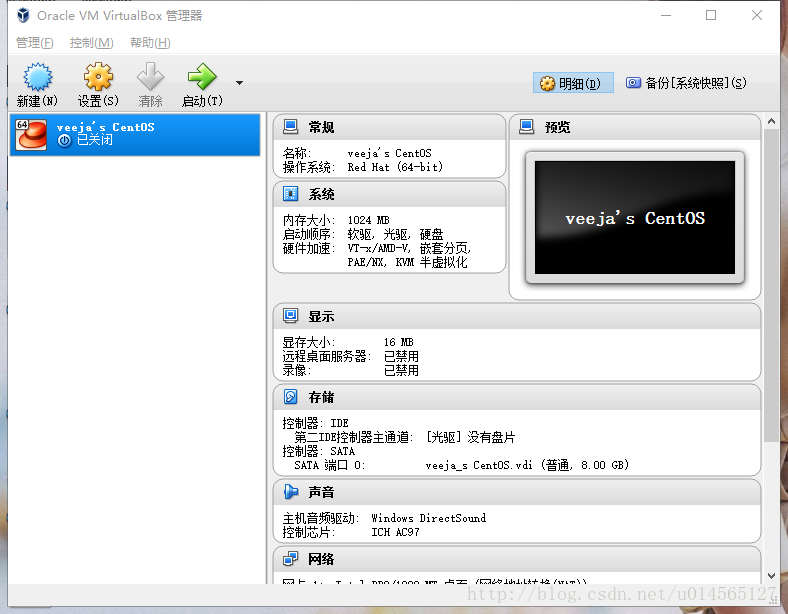
Task: Close the VirtualBox Manager window
Action: tap(757, 16)
